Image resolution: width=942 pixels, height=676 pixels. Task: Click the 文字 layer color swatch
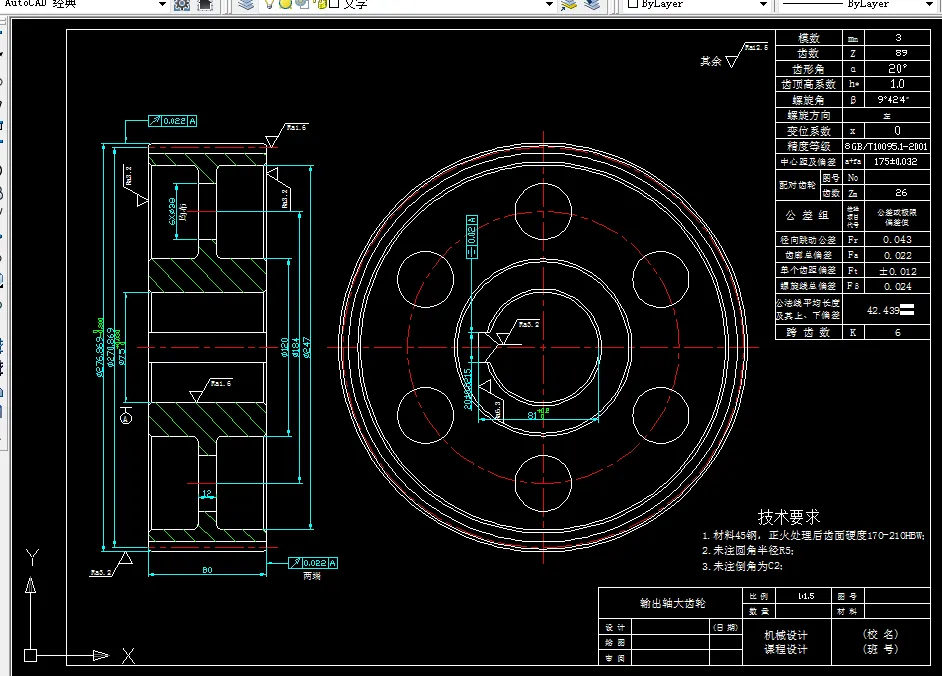(x=335, y=4)
